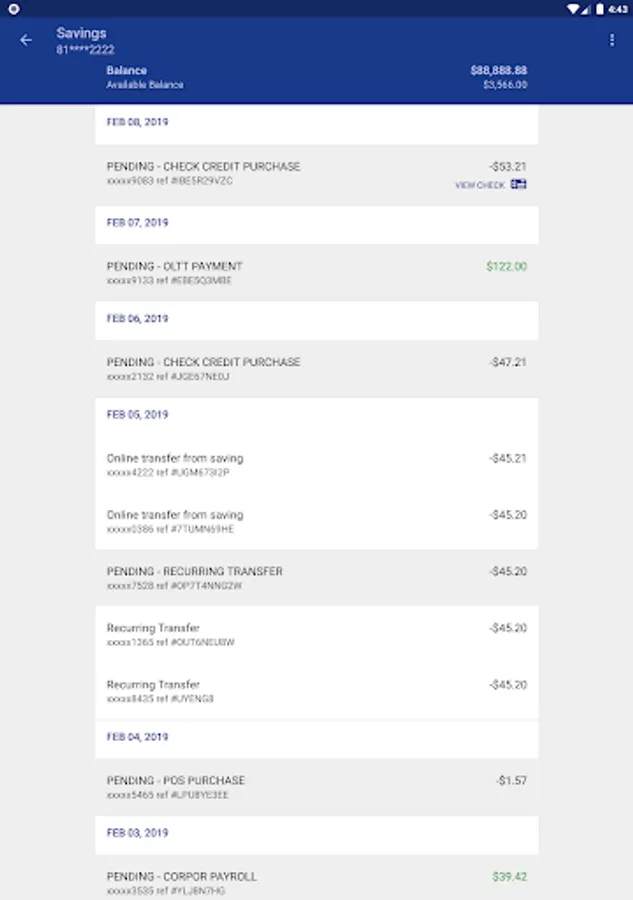Viewport: 633px width, 900px height.
Task: Tap the FEB 05, 2019 date header
Action: (138, 414)
